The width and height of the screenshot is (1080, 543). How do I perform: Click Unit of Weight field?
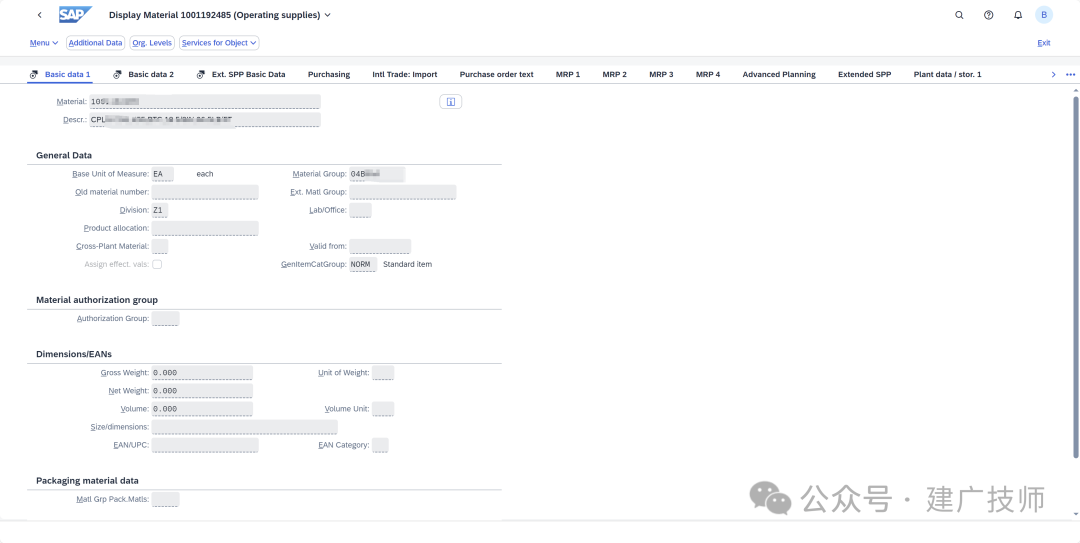tap(383, 373)
